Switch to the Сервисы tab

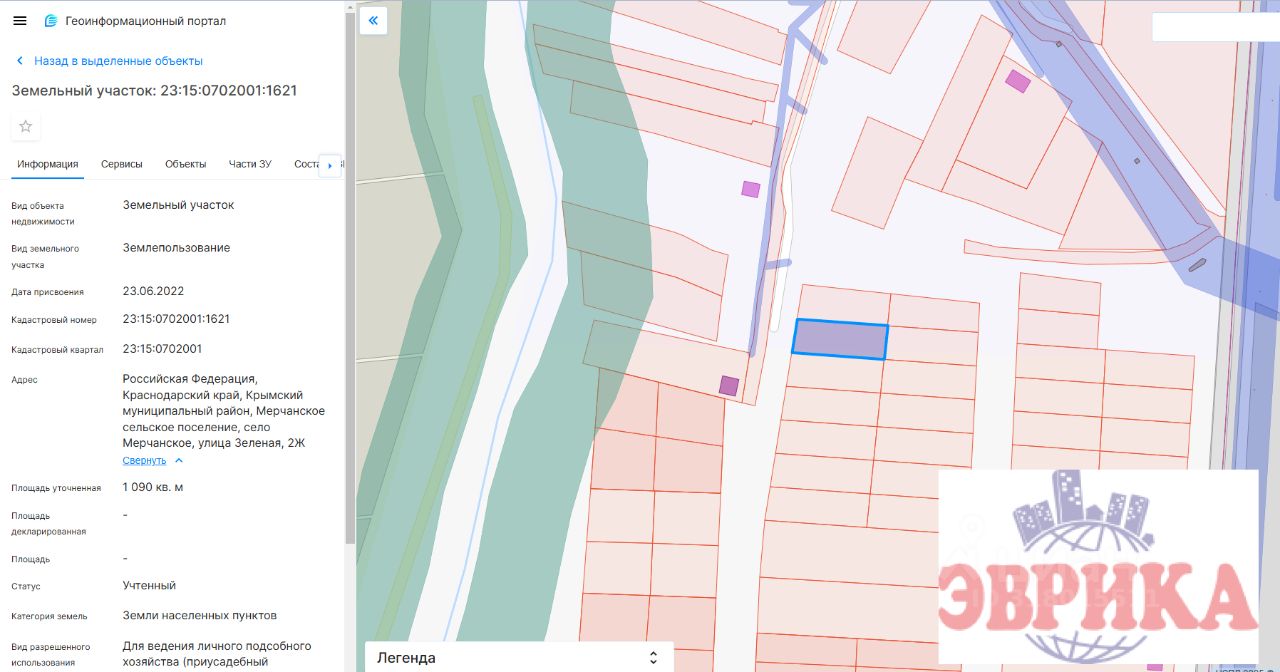point(121,164)
